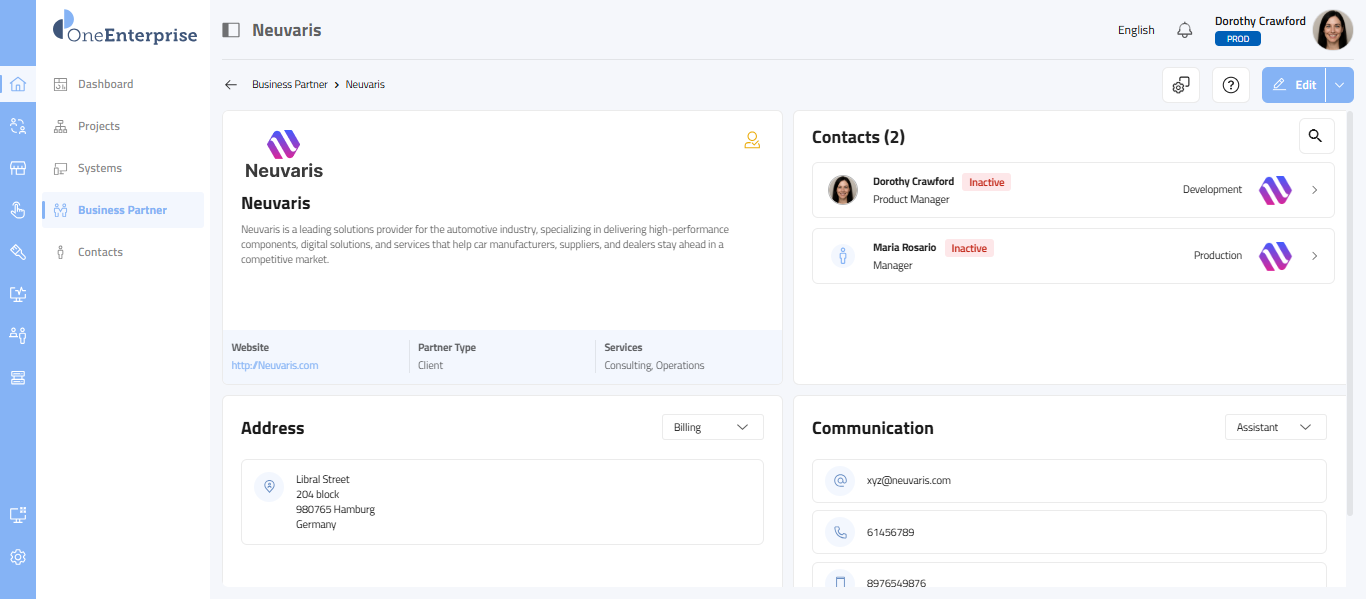Image resolution: width=1366 pixels, height=599 pixels.
Task: Click Dorothy Crawford's profile avatar at top
Action: (x=1332, y=30)
